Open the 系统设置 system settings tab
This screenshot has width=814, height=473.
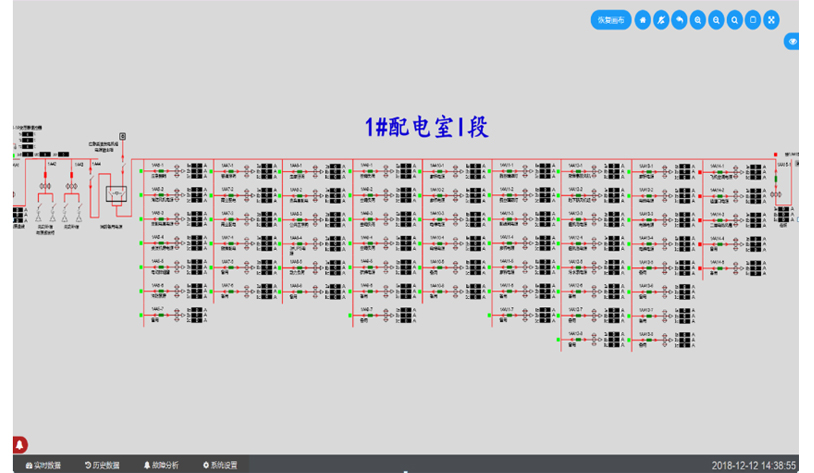220,465
